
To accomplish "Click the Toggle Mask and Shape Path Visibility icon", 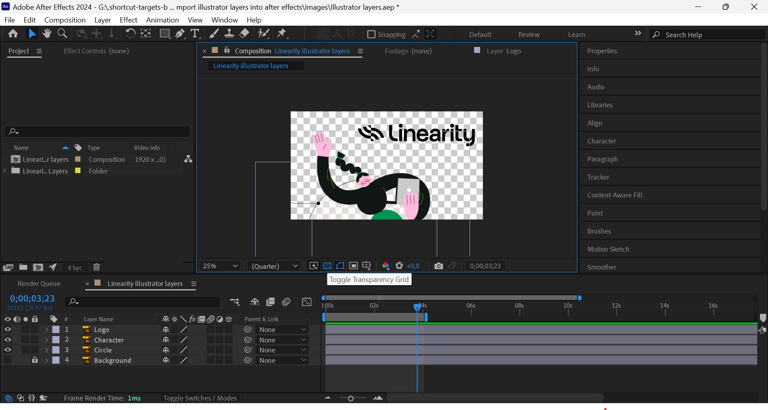I will [340, 265].
